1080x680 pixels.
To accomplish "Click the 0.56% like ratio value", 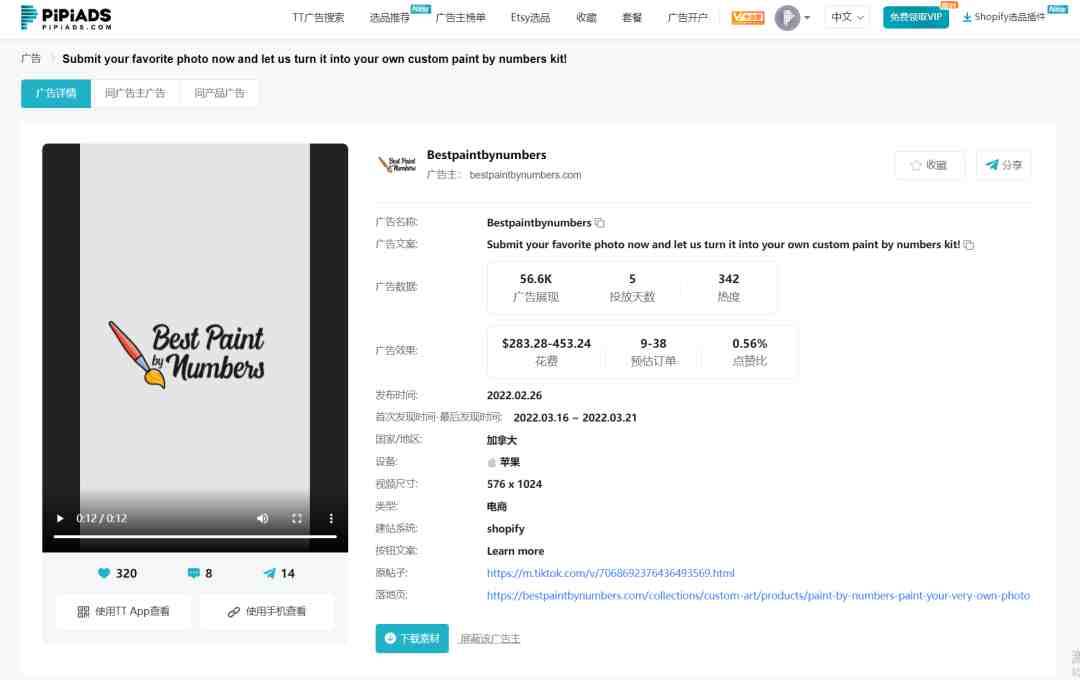I will click(749, 343).
